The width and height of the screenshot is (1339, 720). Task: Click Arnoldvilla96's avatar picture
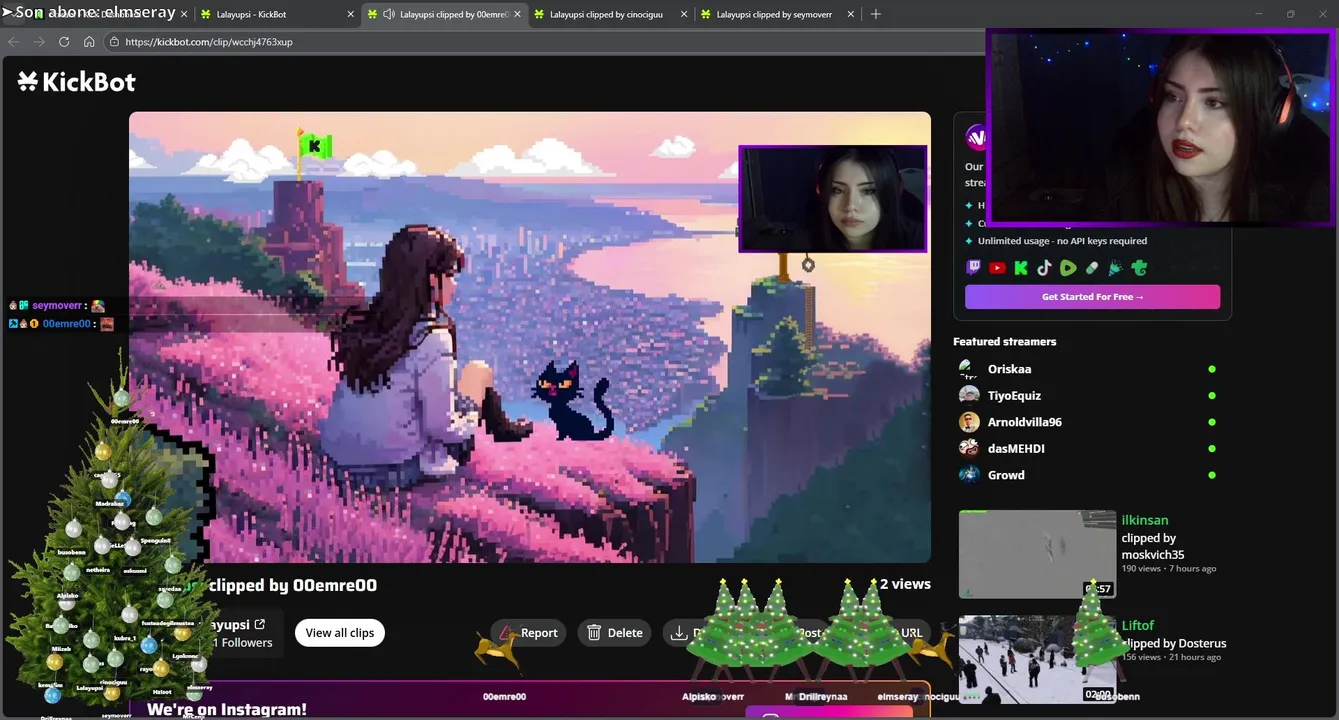coord(968,422)
